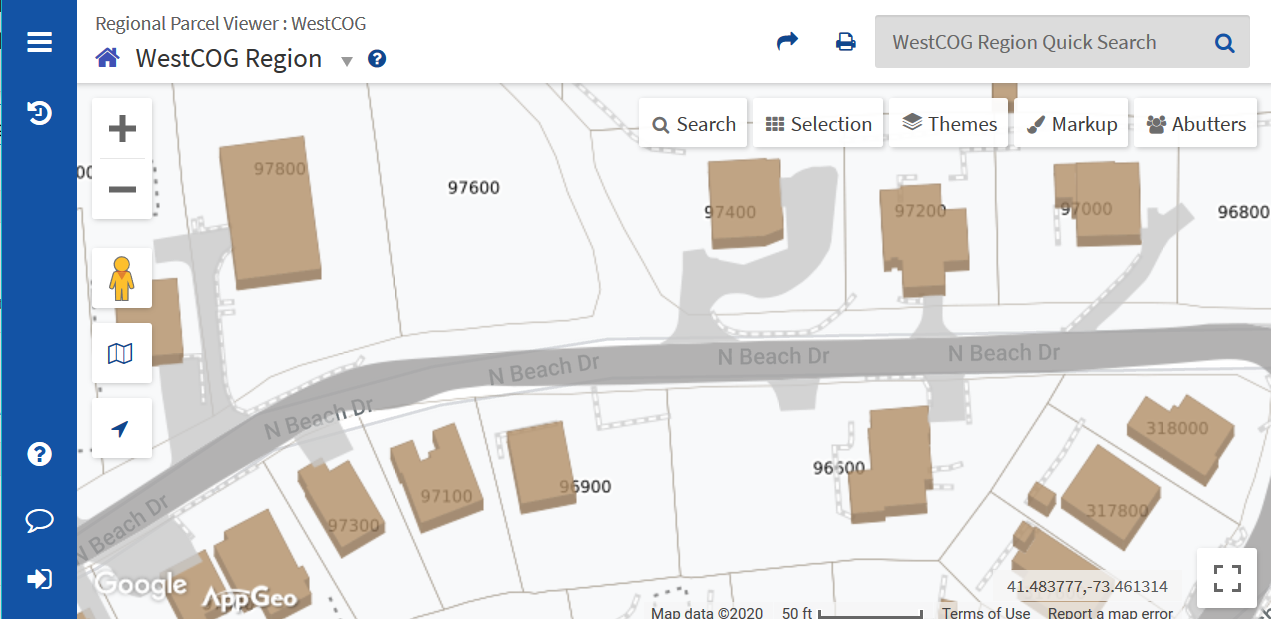
Task: Open the Selection tab
Action: point(818,124)
